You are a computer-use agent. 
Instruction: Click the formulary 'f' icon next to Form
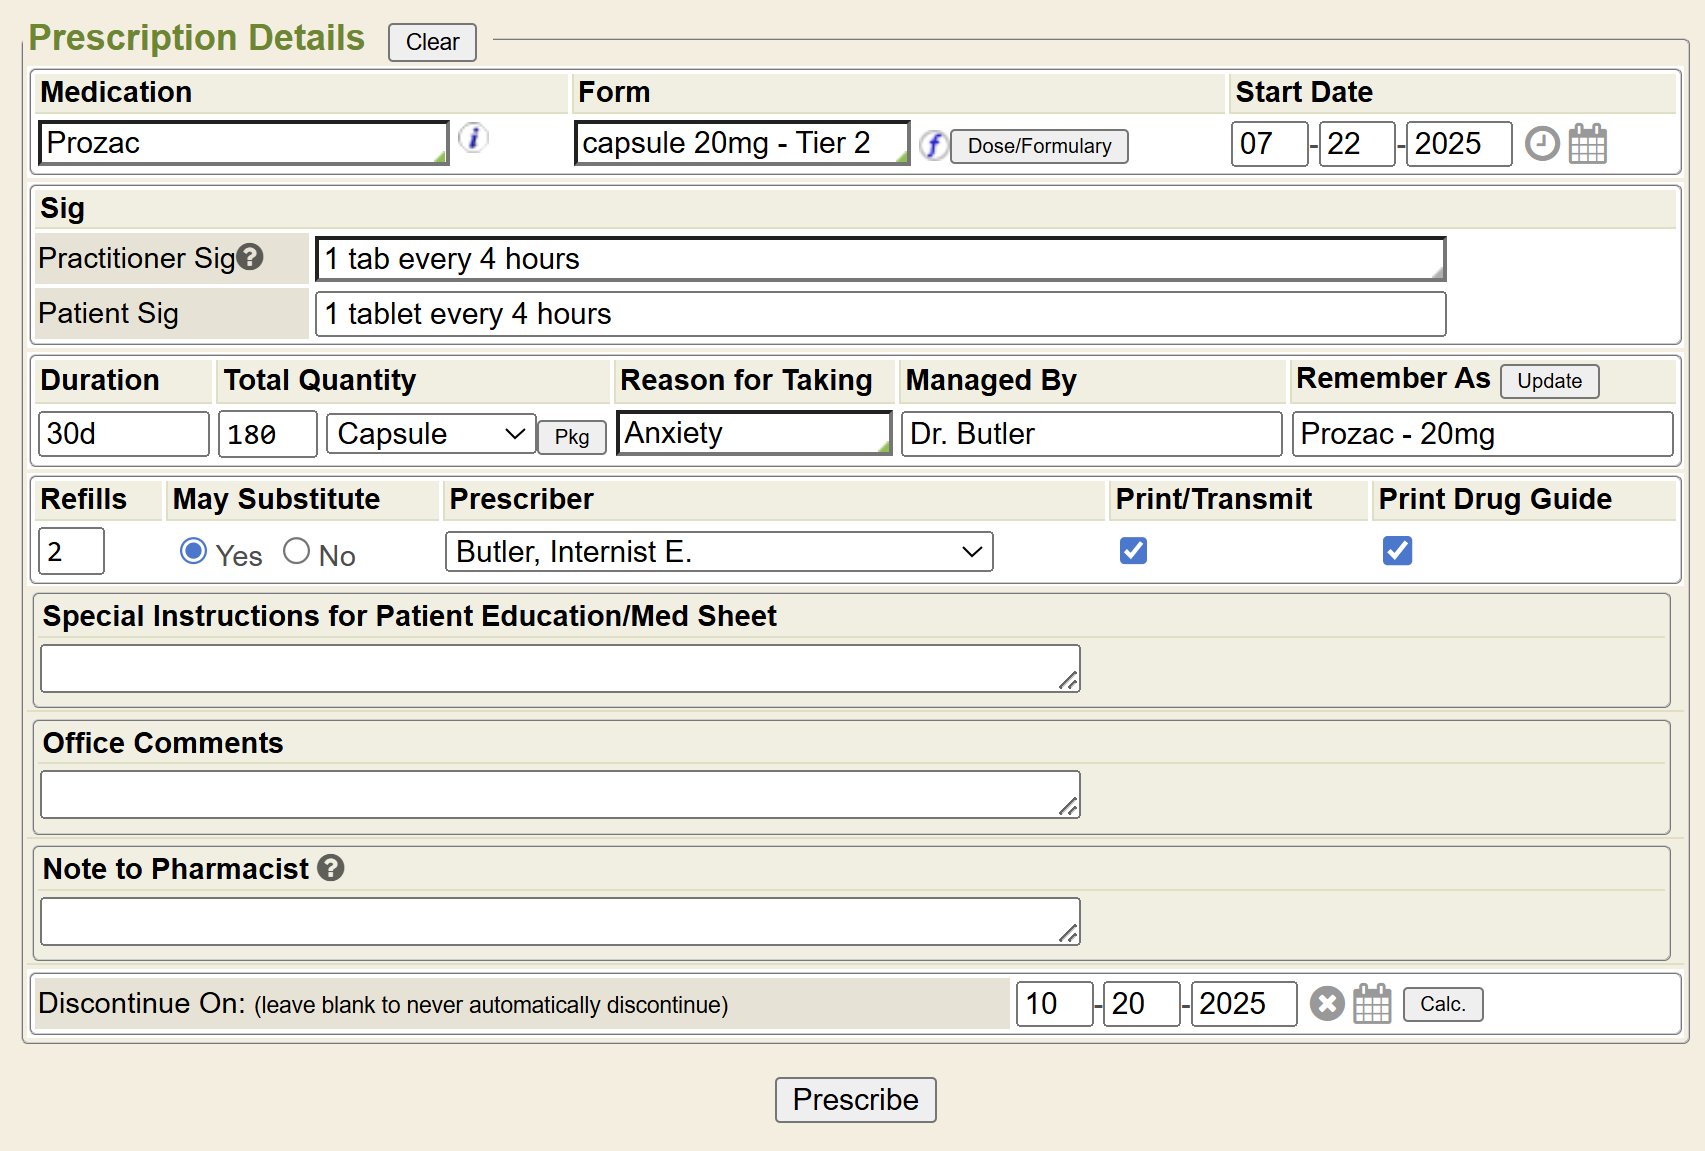(x=933, y=145)
